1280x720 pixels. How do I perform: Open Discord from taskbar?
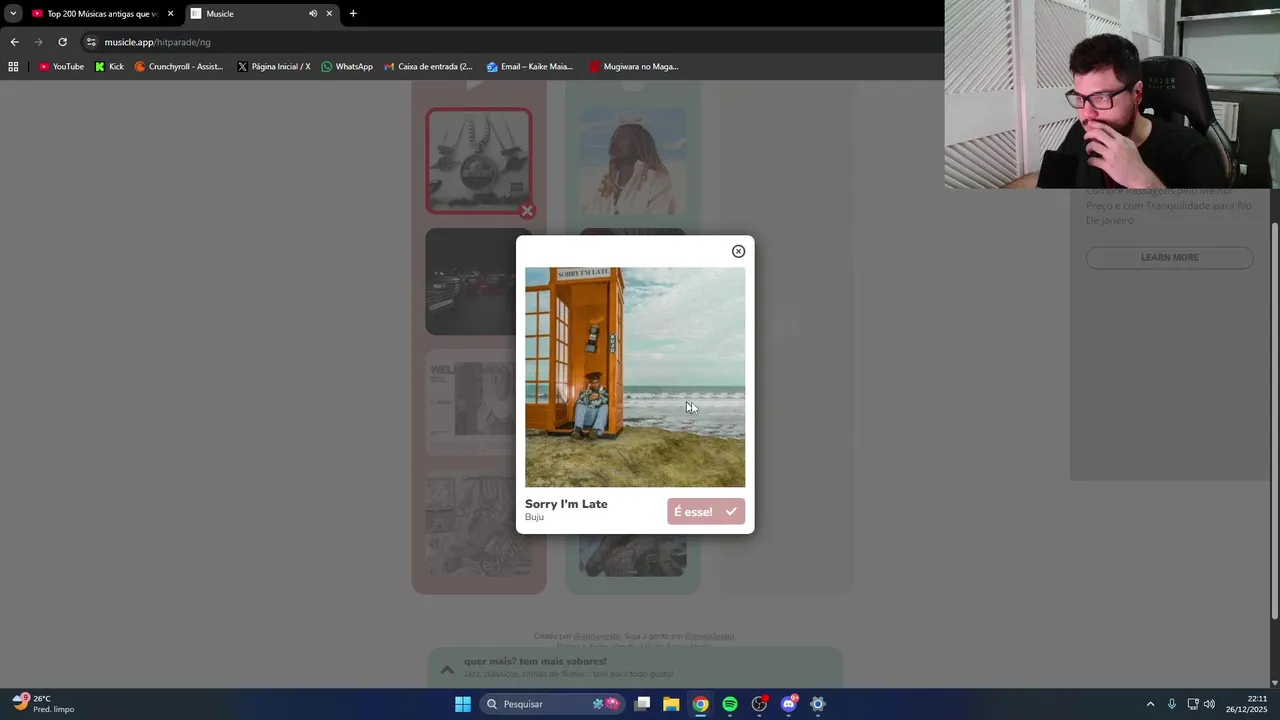coord(789,704)
